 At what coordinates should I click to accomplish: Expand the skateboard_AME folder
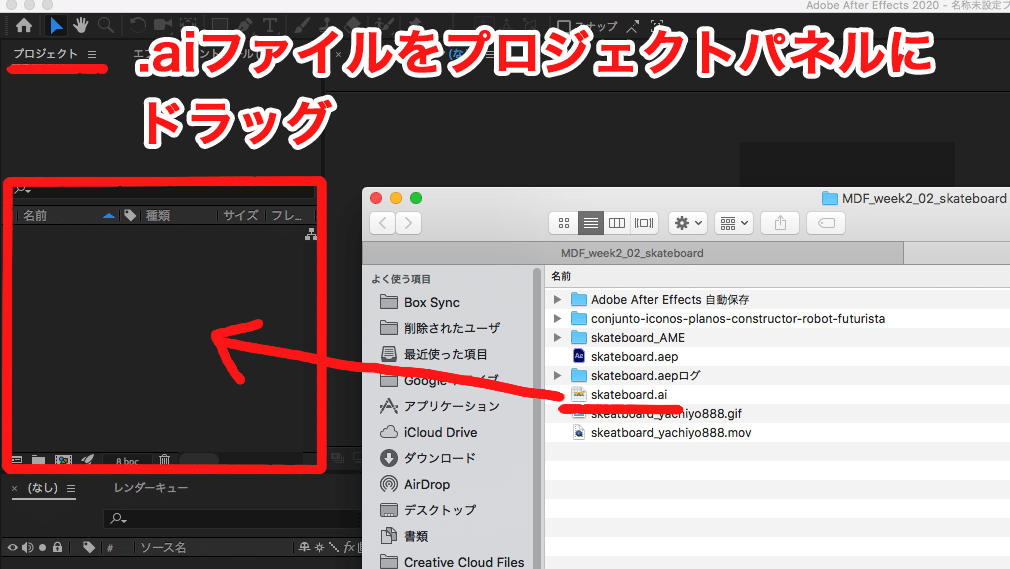[557, 338]
